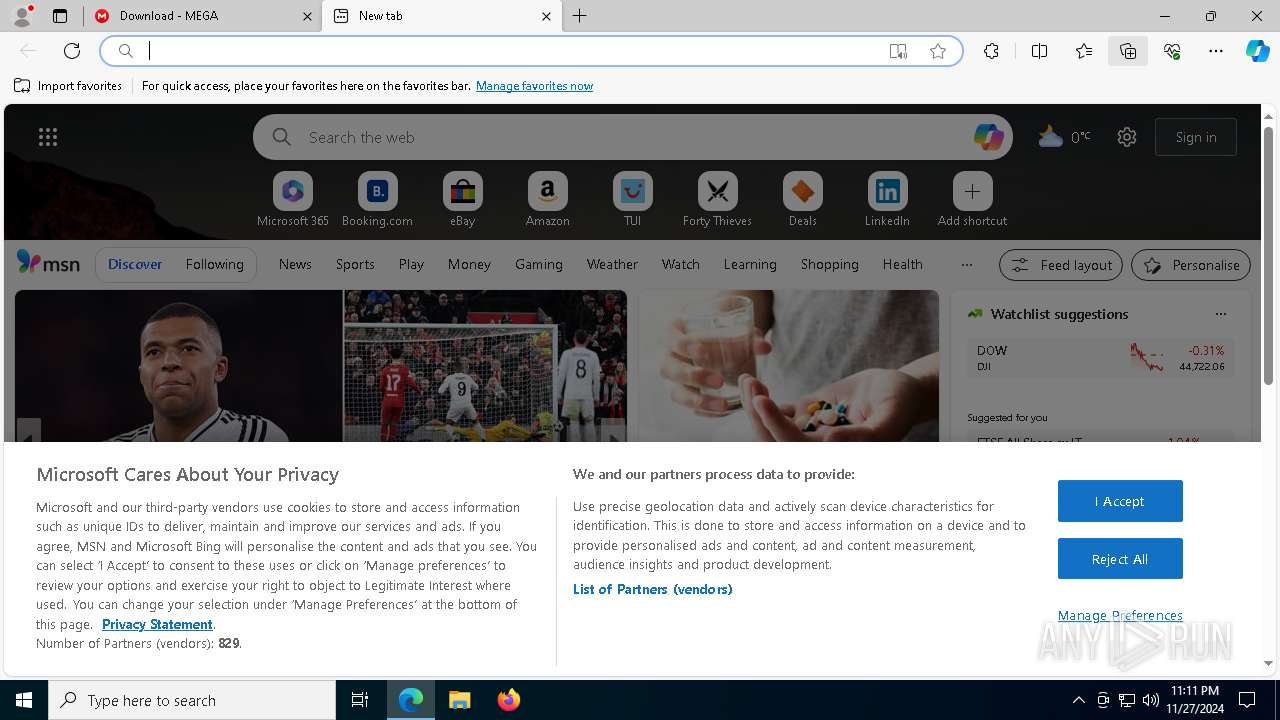This screenshot has height=720, width=1280.
Task: Open Browser essentials heart icon
Action: point(1172,51)
